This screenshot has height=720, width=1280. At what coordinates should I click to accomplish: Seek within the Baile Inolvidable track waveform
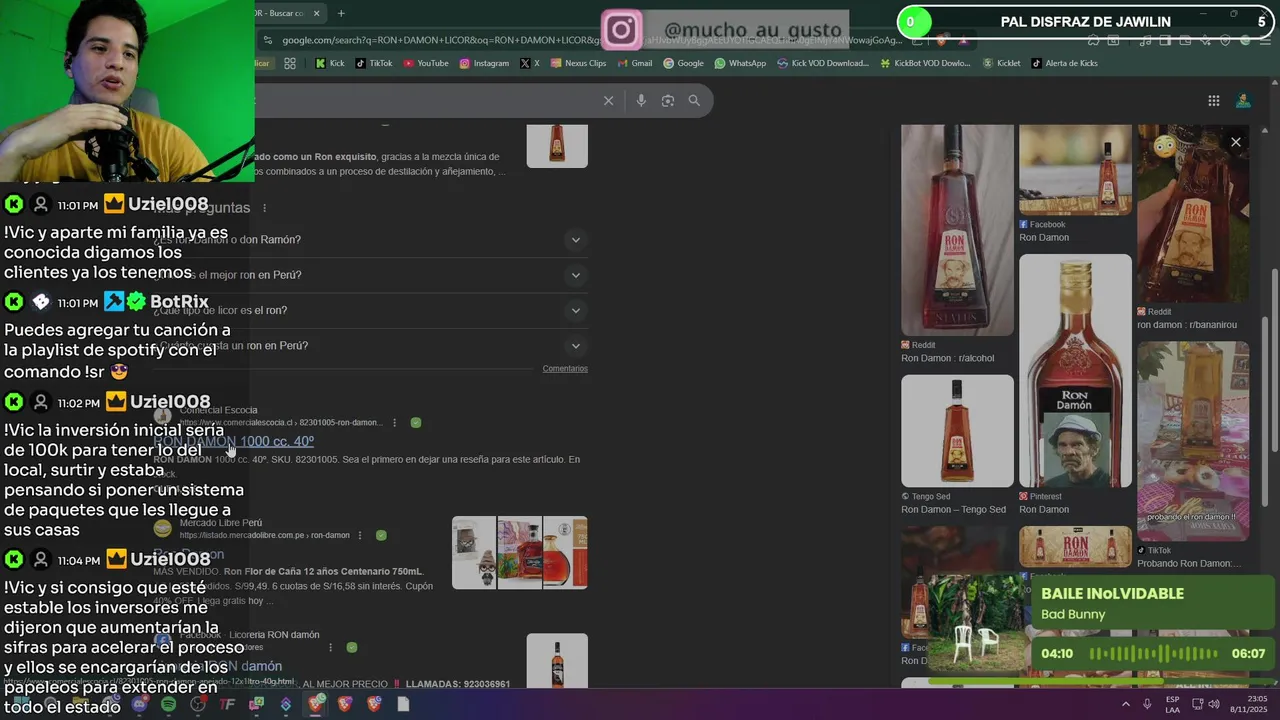[x=1154, y=654]
